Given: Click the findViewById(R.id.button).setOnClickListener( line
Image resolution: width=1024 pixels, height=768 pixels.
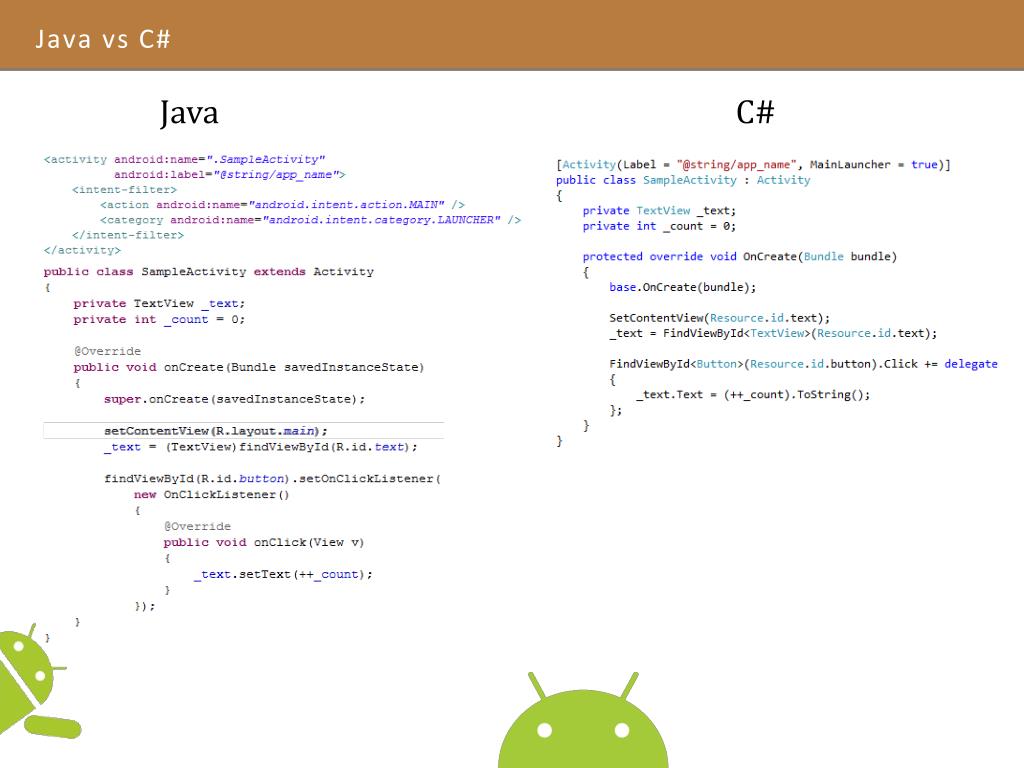Looking at the screenshot, I should 272,479.
